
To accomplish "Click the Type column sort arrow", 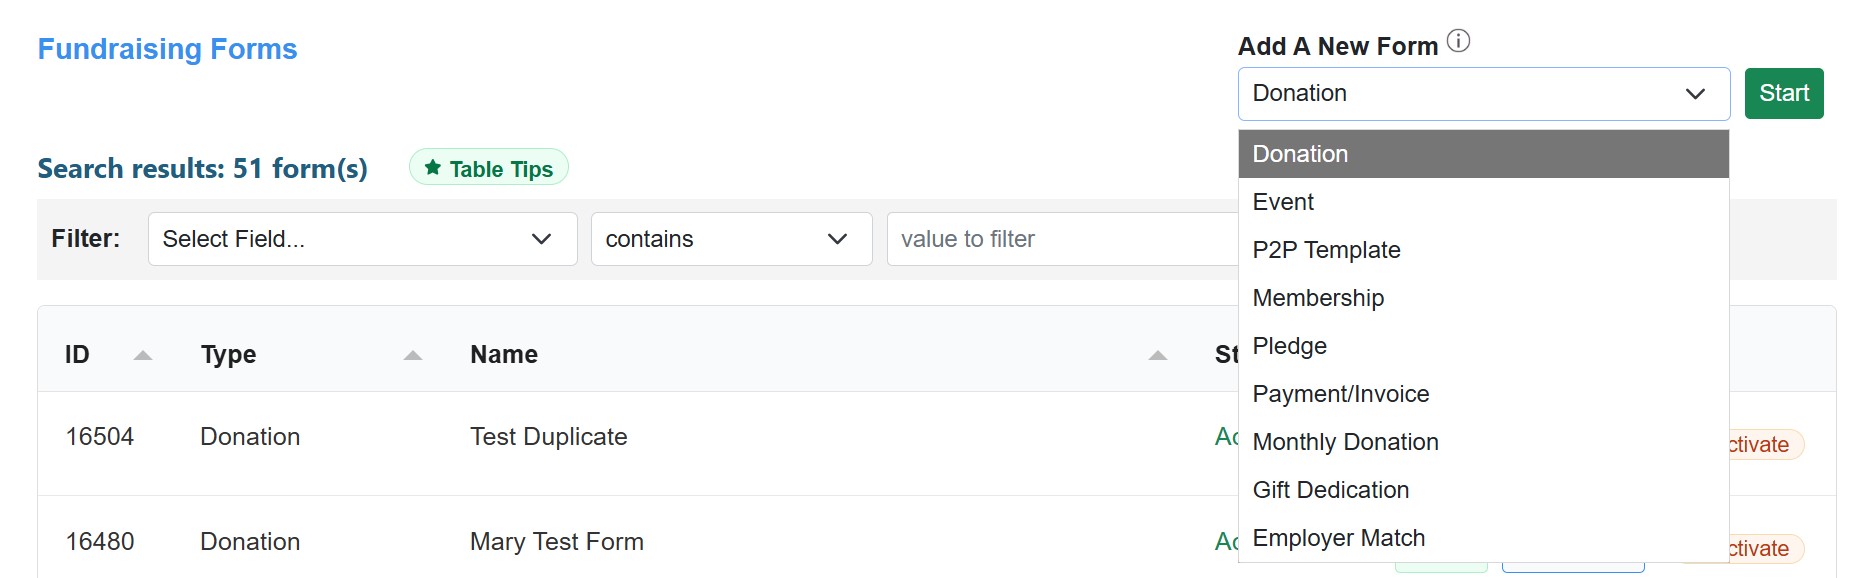I will [413, 355].
